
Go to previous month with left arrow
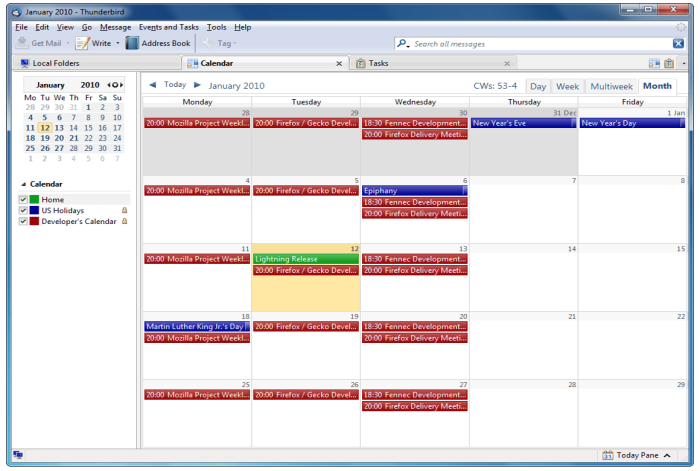(153, 84)
